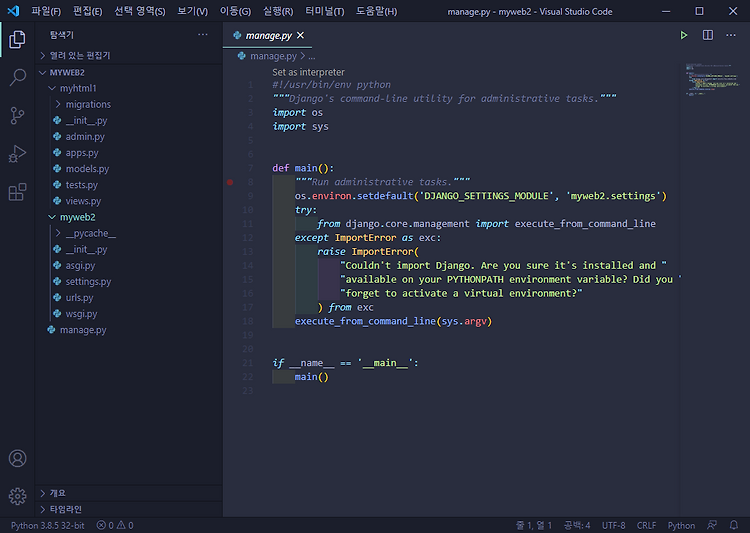Screen dimensions: 750x533
Task: Collapse the MYWEB2 workspace section
Action: pyautogui.click(x=67, y=72)
